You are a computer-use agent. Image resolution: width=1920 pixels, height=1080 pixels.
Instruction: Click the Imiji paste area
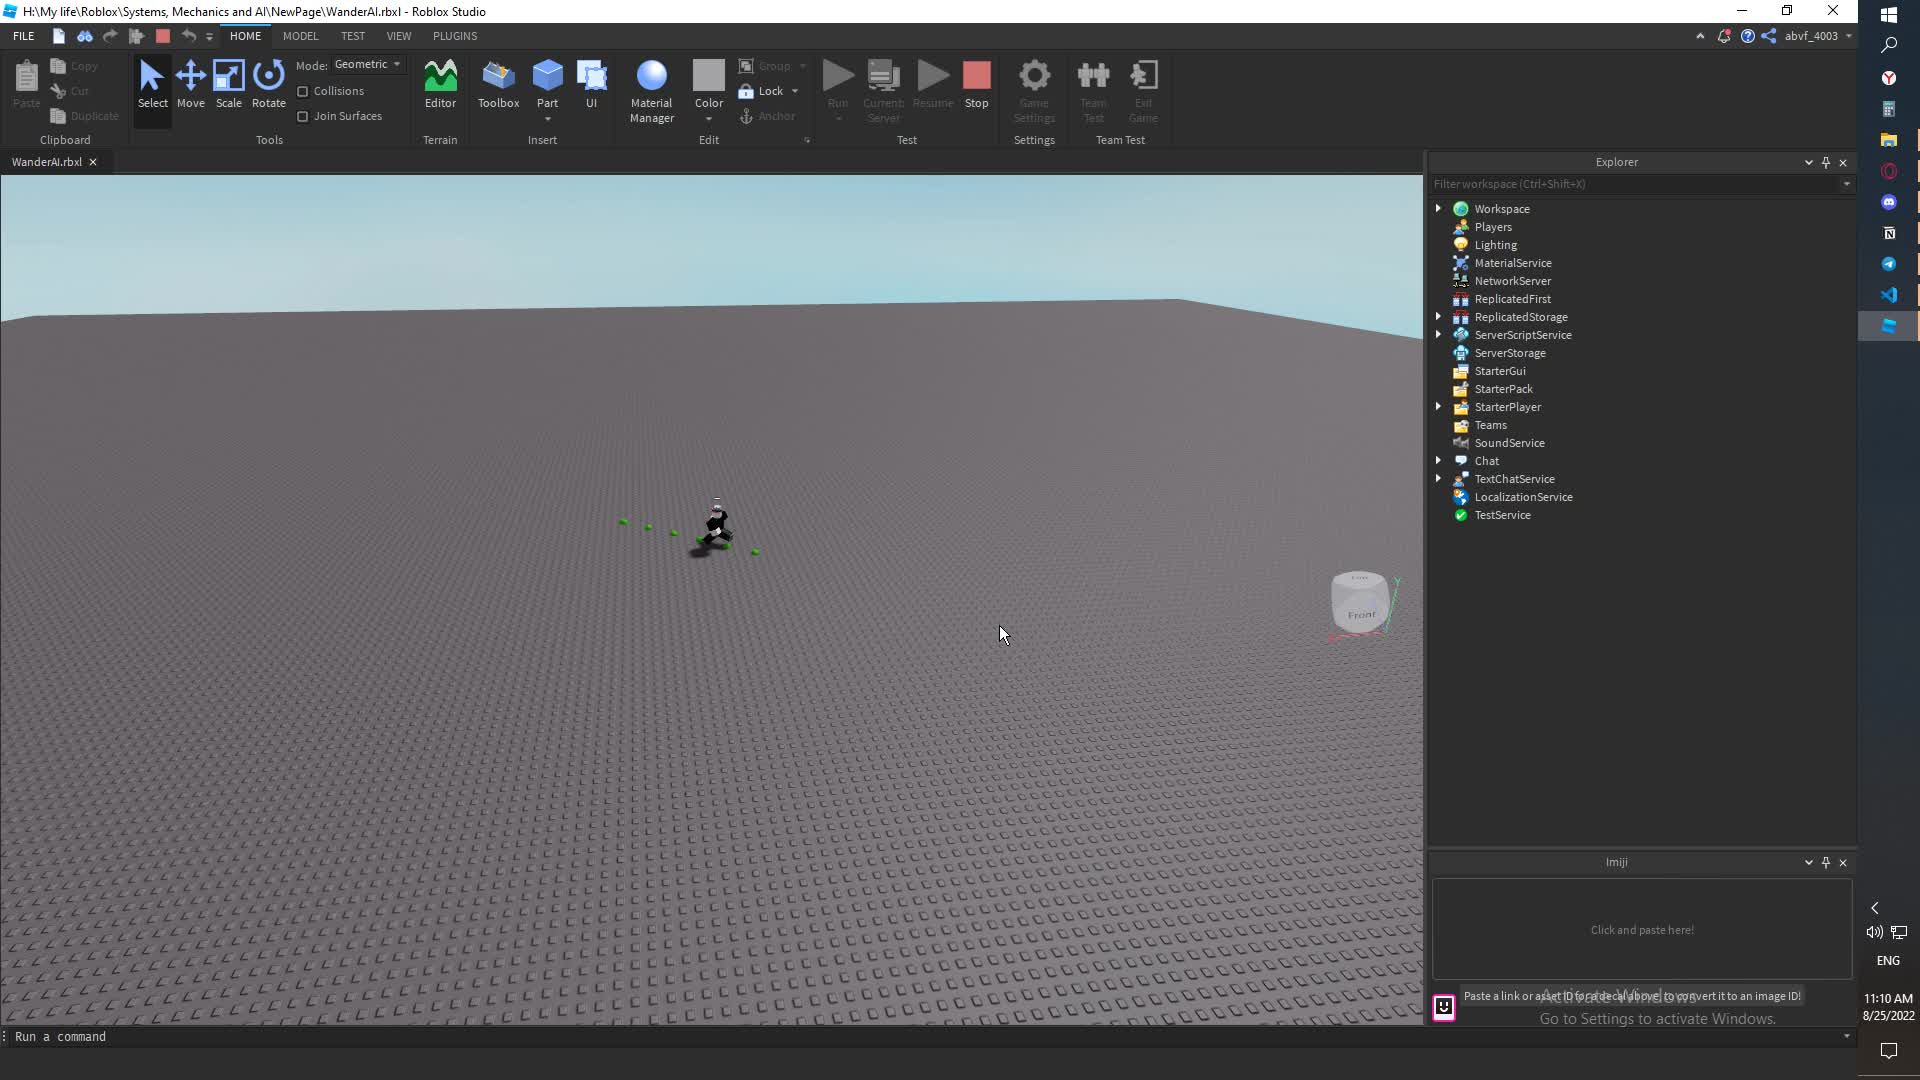point(1642,930)
